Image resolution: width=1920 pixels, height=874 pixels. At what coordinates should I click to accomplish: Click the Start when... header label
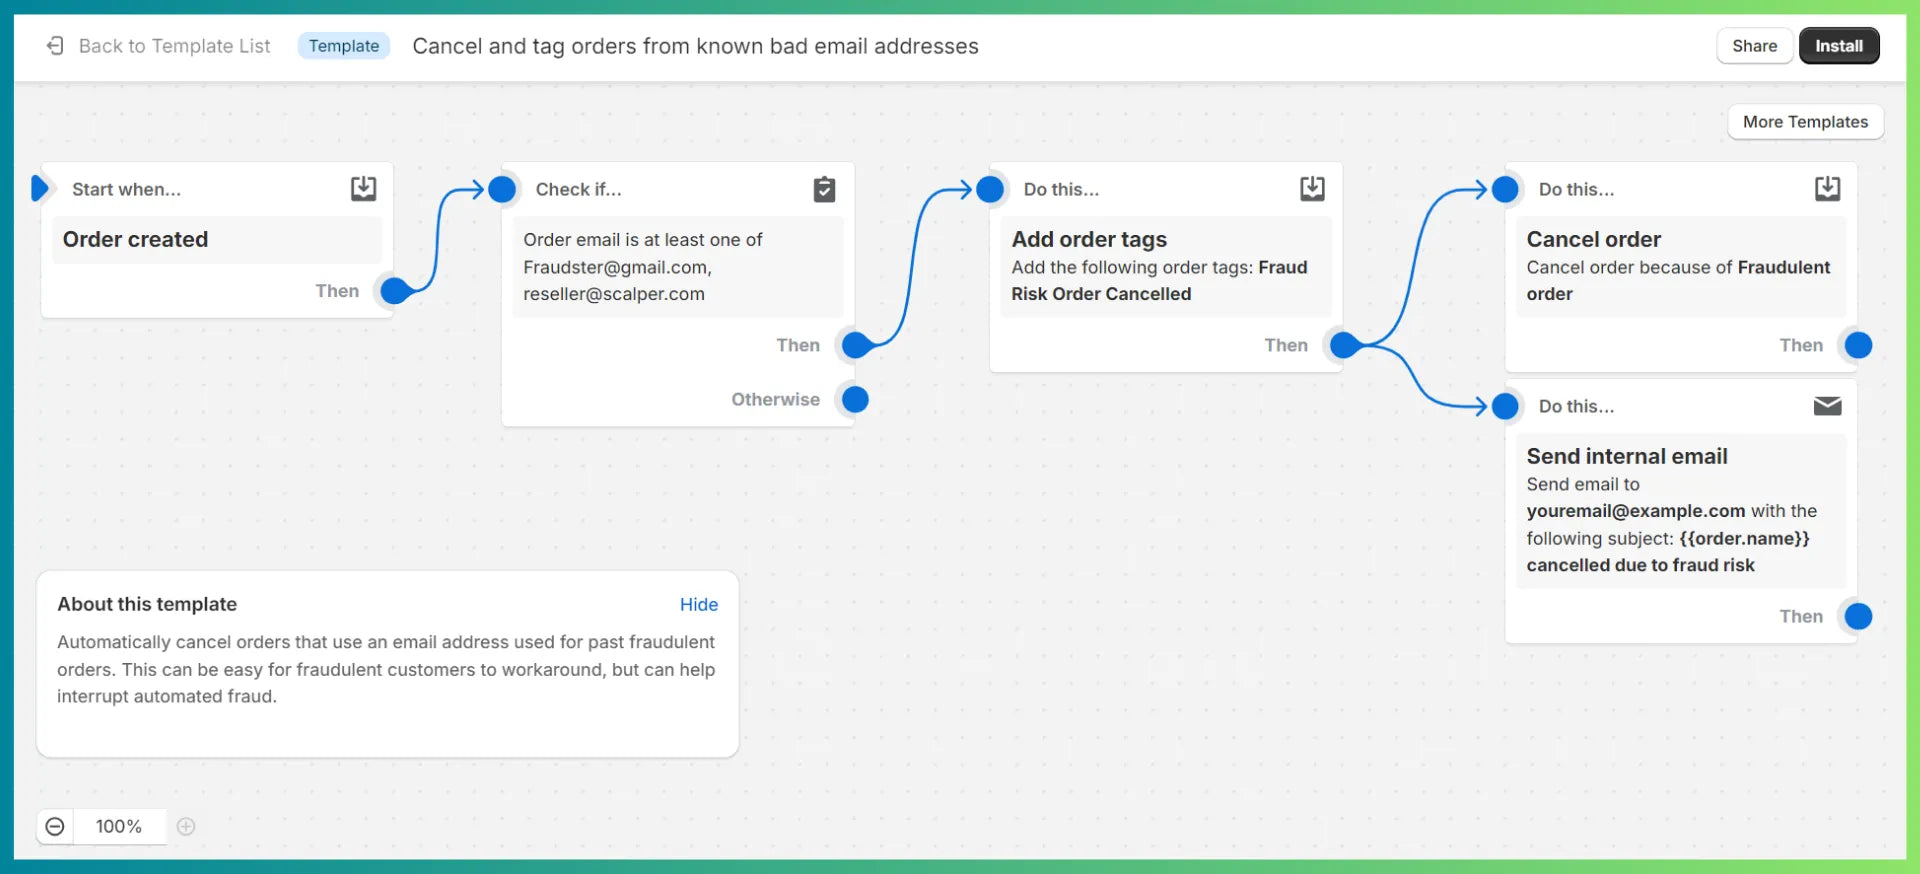[x=126, y=189]
